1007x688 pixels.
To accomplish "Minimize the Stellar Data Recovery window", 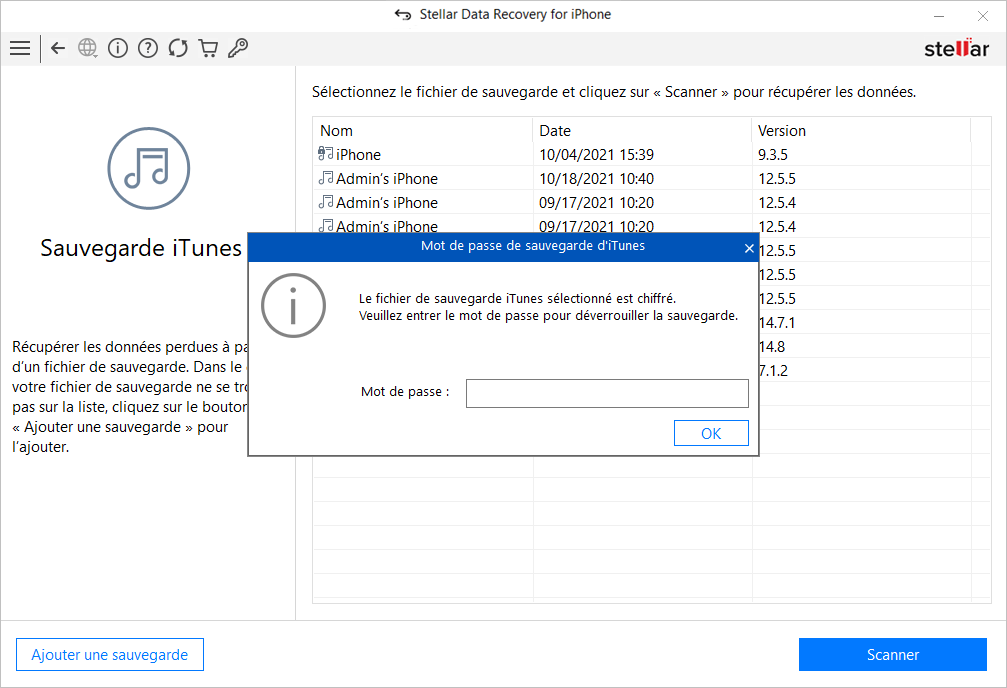I will coord(939,15).
